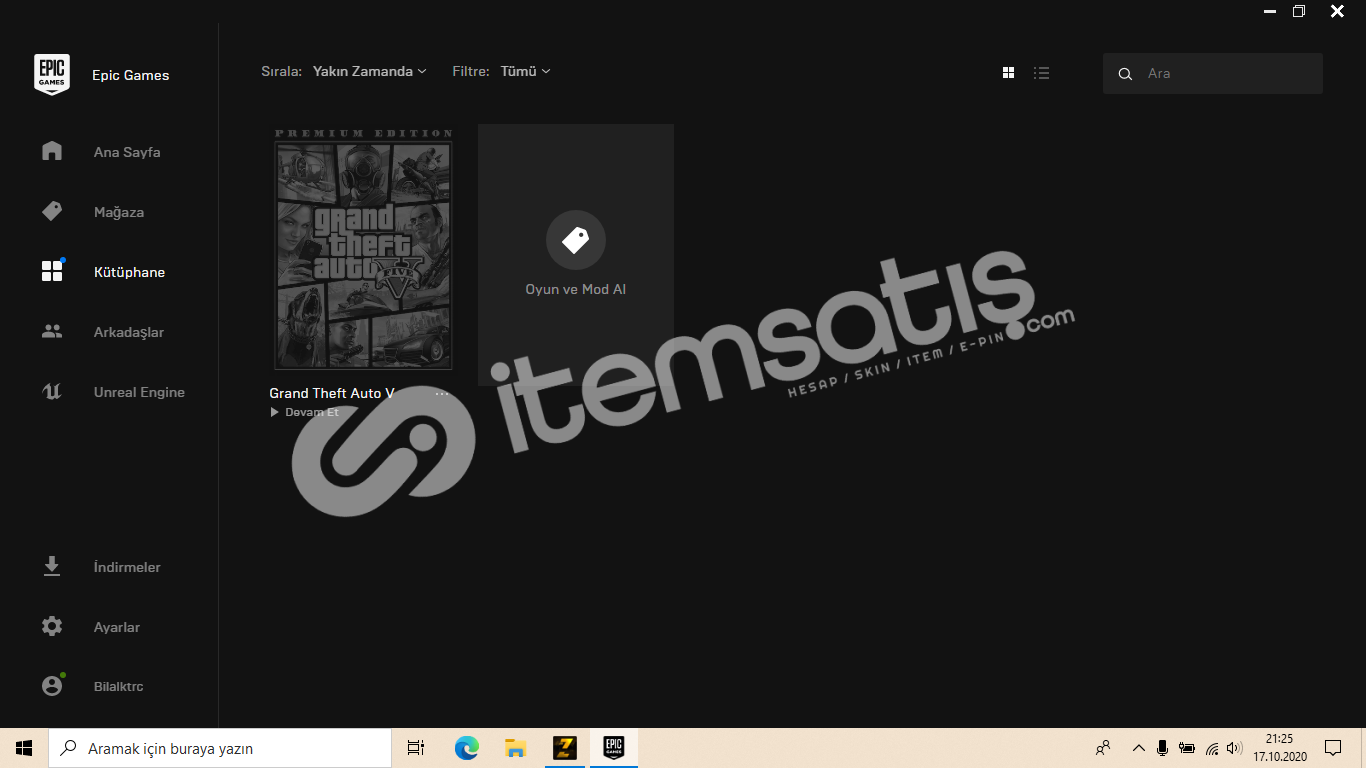Click the Bilalktrc profile avatar icon

(52, 686)
